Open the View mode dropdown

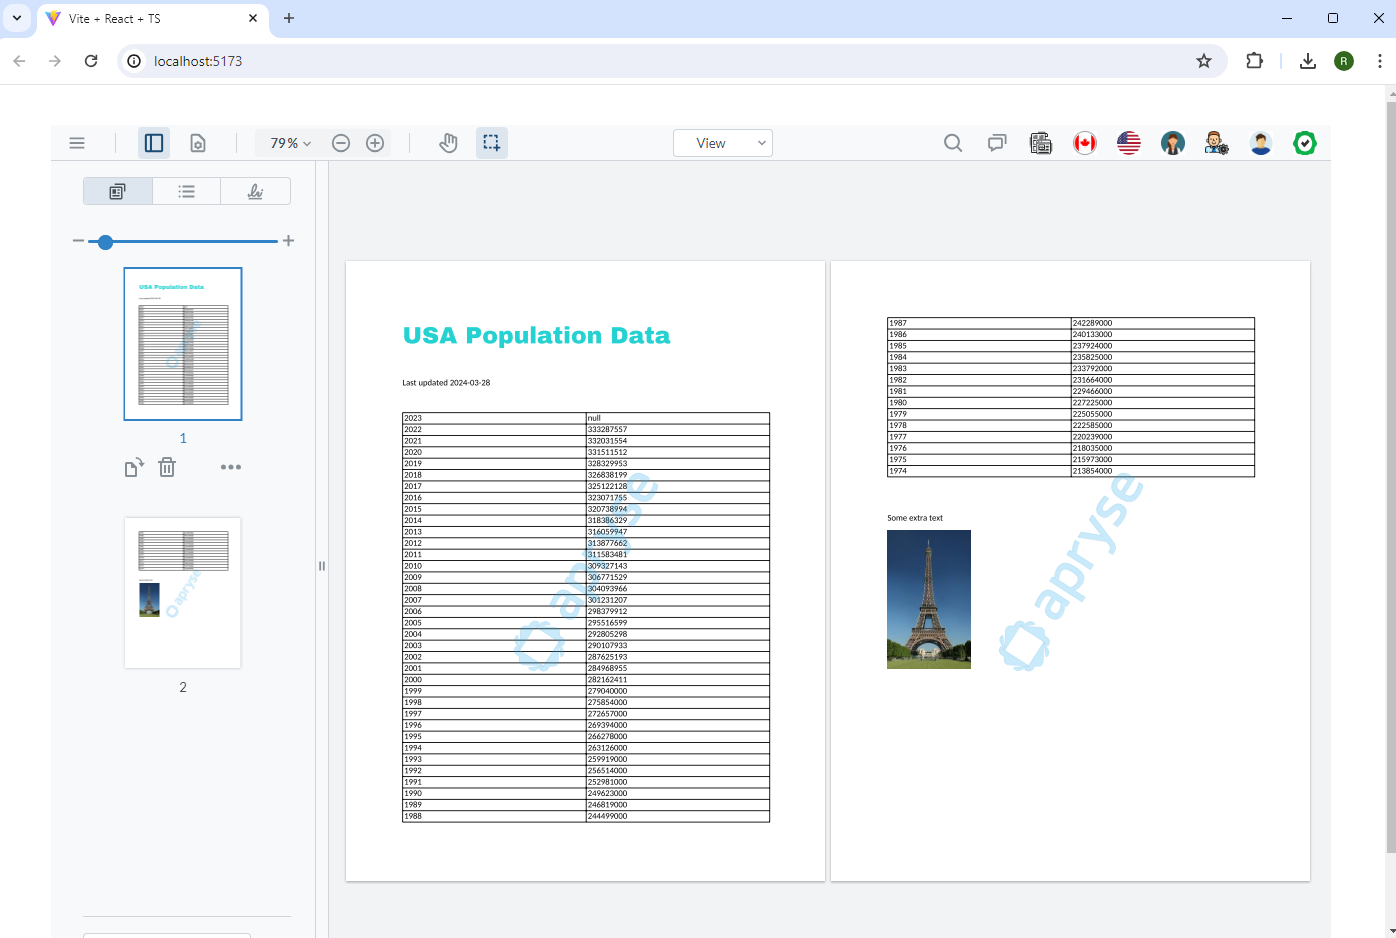point(723,143)
